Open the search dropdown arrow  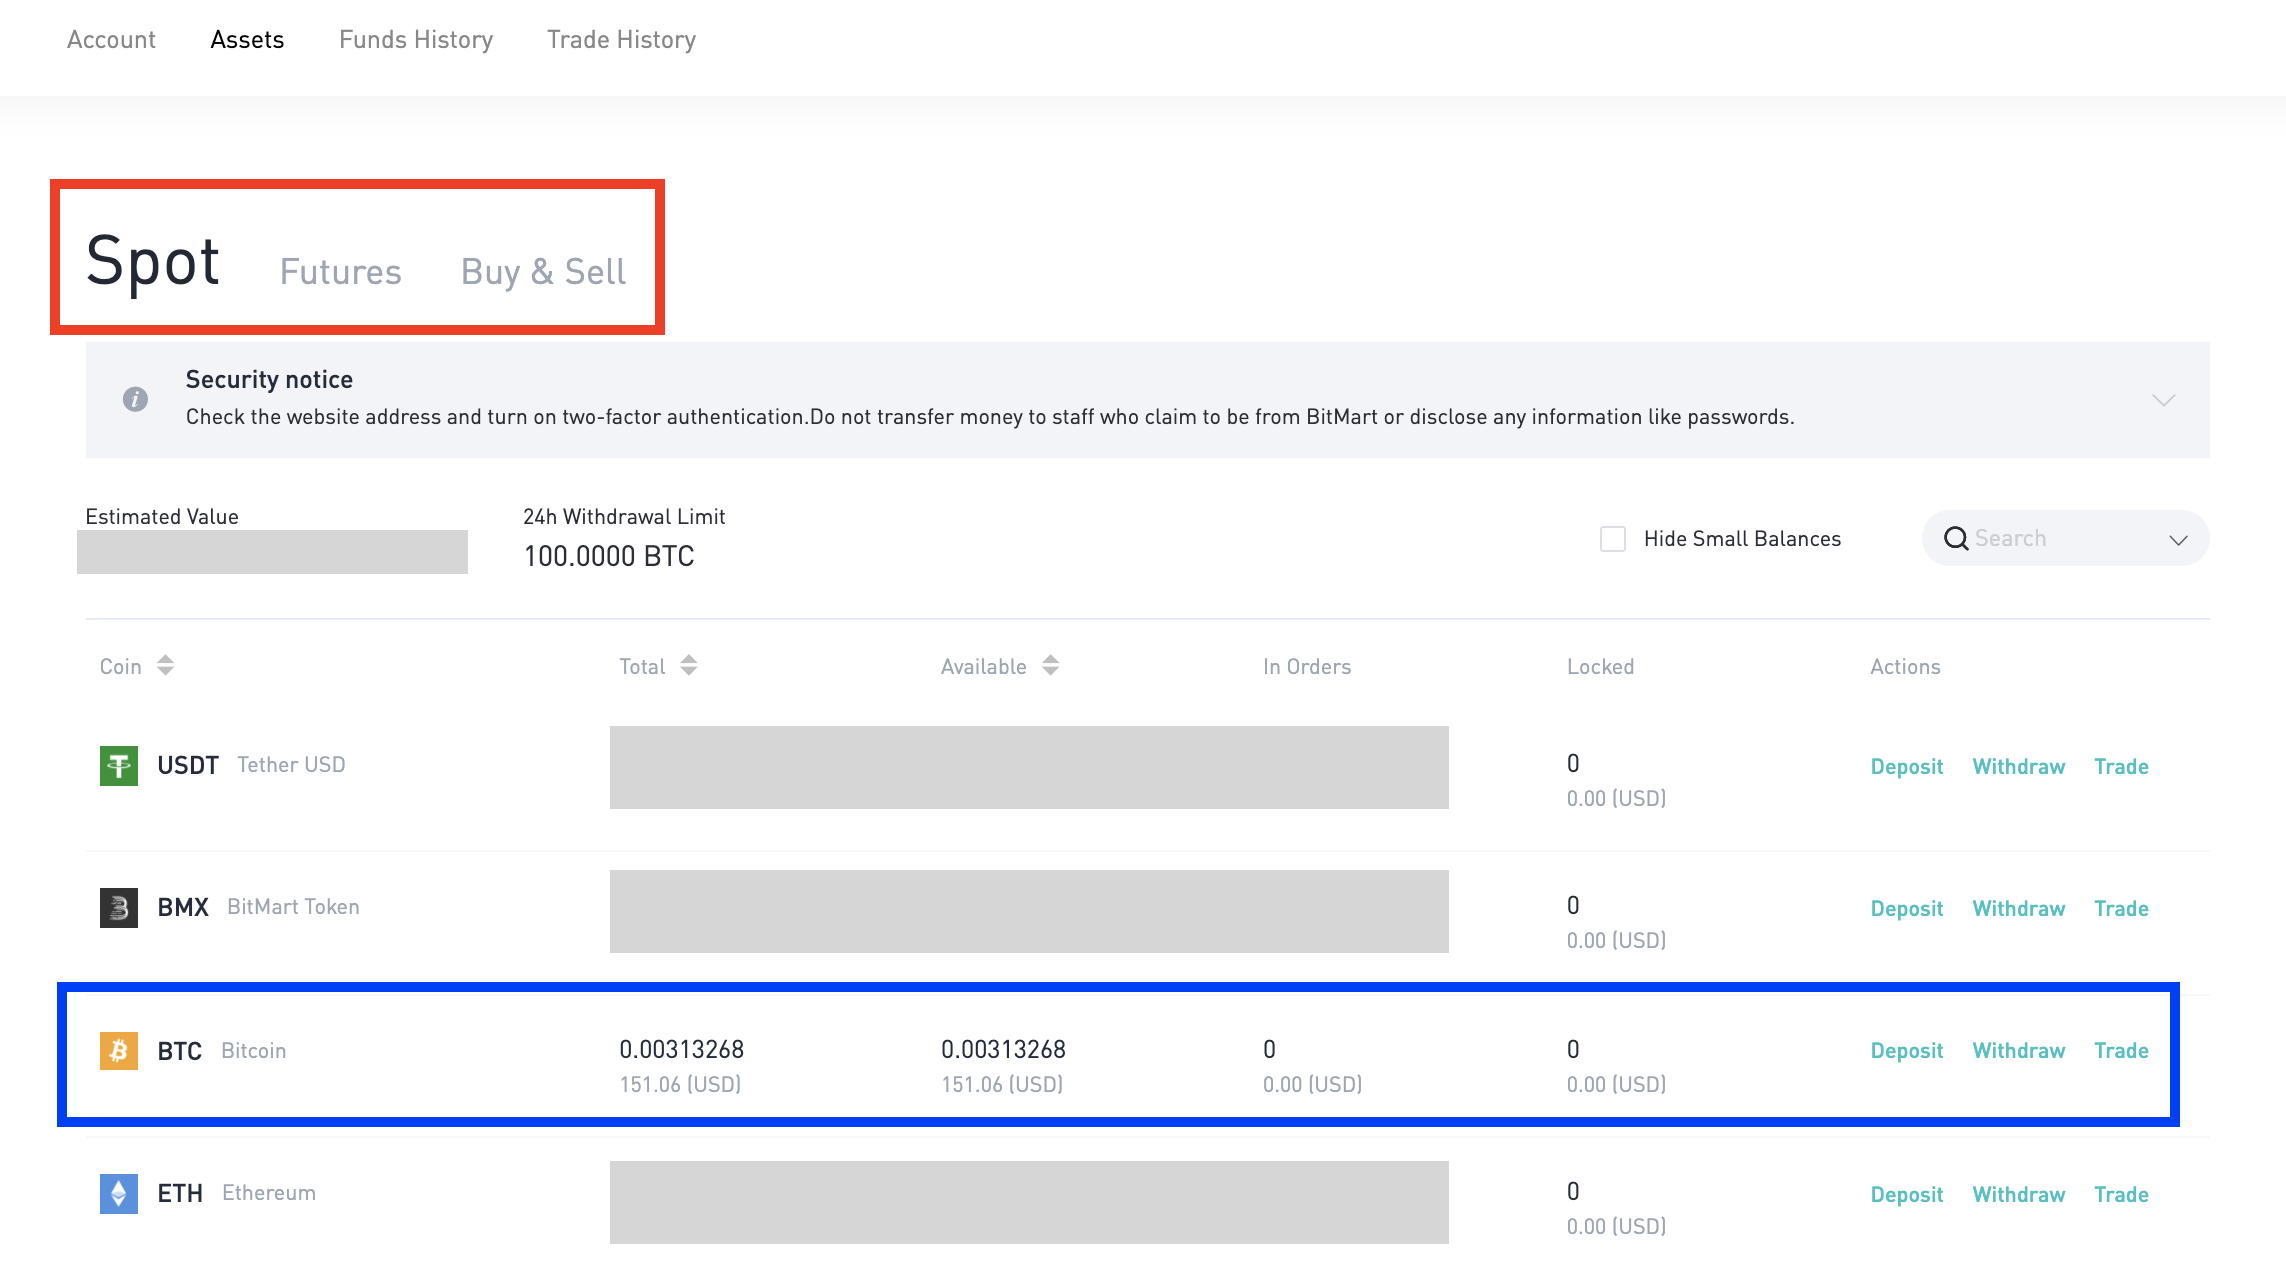click(x=2178, y=540)
